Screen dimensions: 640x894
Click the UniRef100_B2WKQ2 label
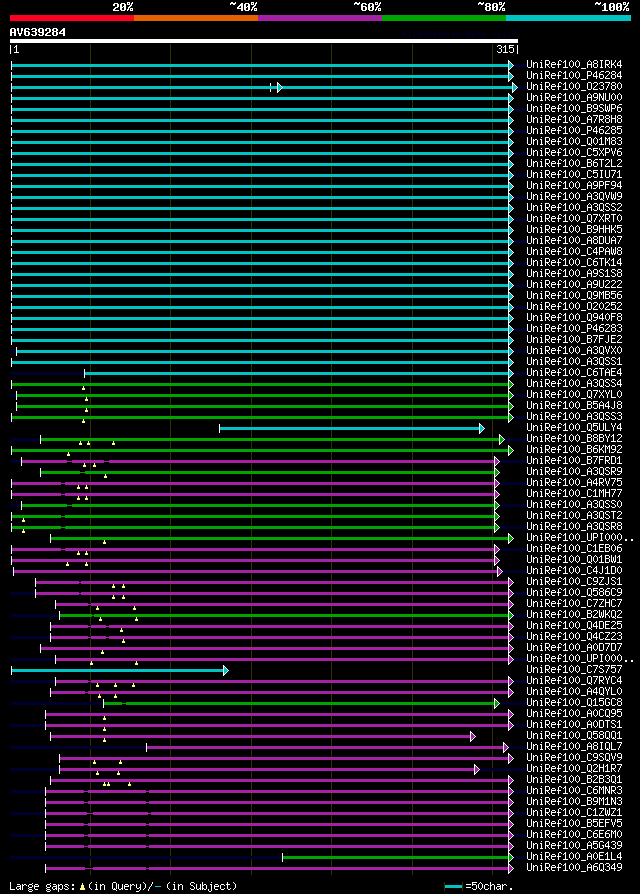click(x=574, y=615)
